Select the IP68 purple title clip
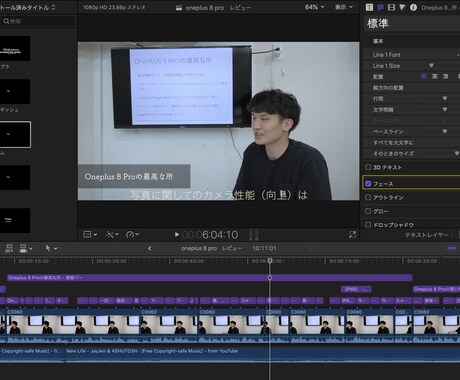 (x=356, y=289)
